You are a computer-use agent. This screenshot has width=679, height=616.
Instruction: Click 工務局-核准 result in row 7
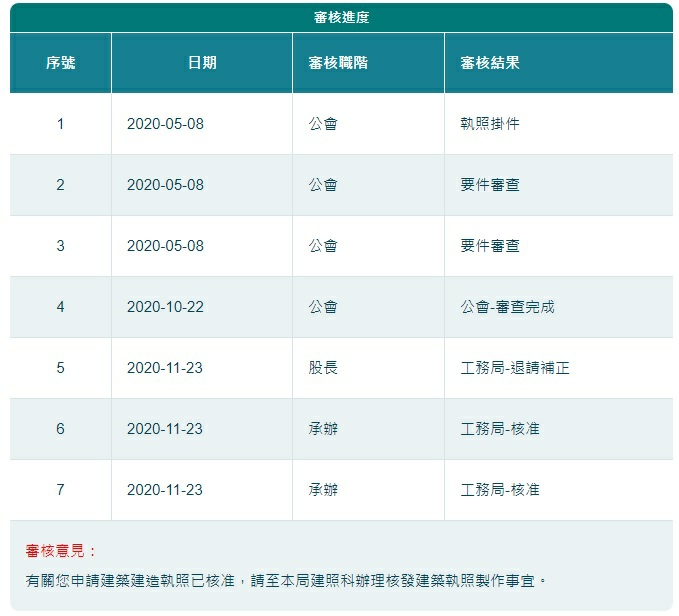[500, 490]
